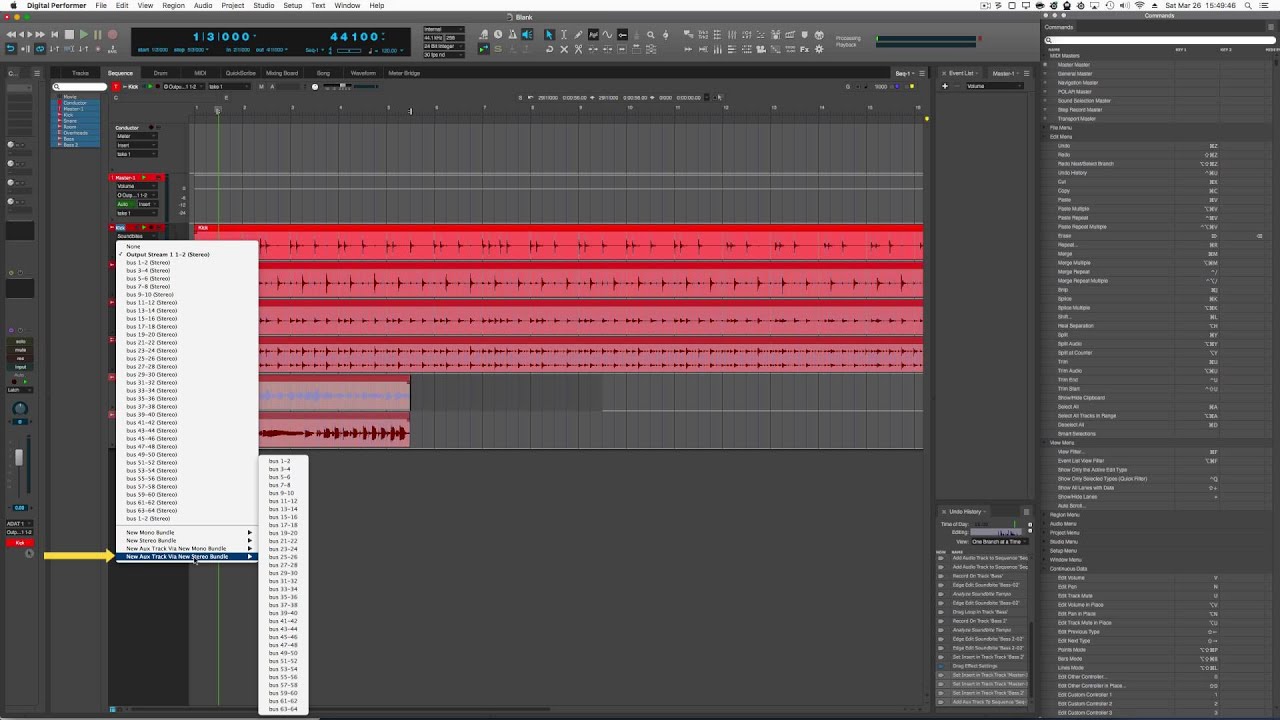Toggle rec in the channel strip
Image resolution: width=1280 pixels, height=720 pixels.
20,358
